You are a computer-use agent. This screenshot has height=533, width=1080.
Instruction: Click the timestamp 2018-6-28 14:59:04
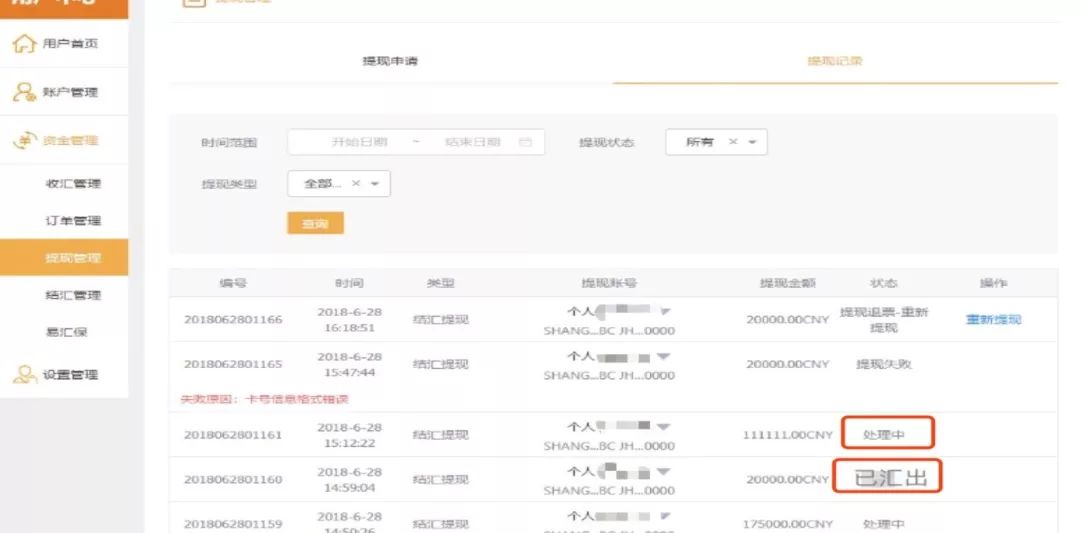349,480
